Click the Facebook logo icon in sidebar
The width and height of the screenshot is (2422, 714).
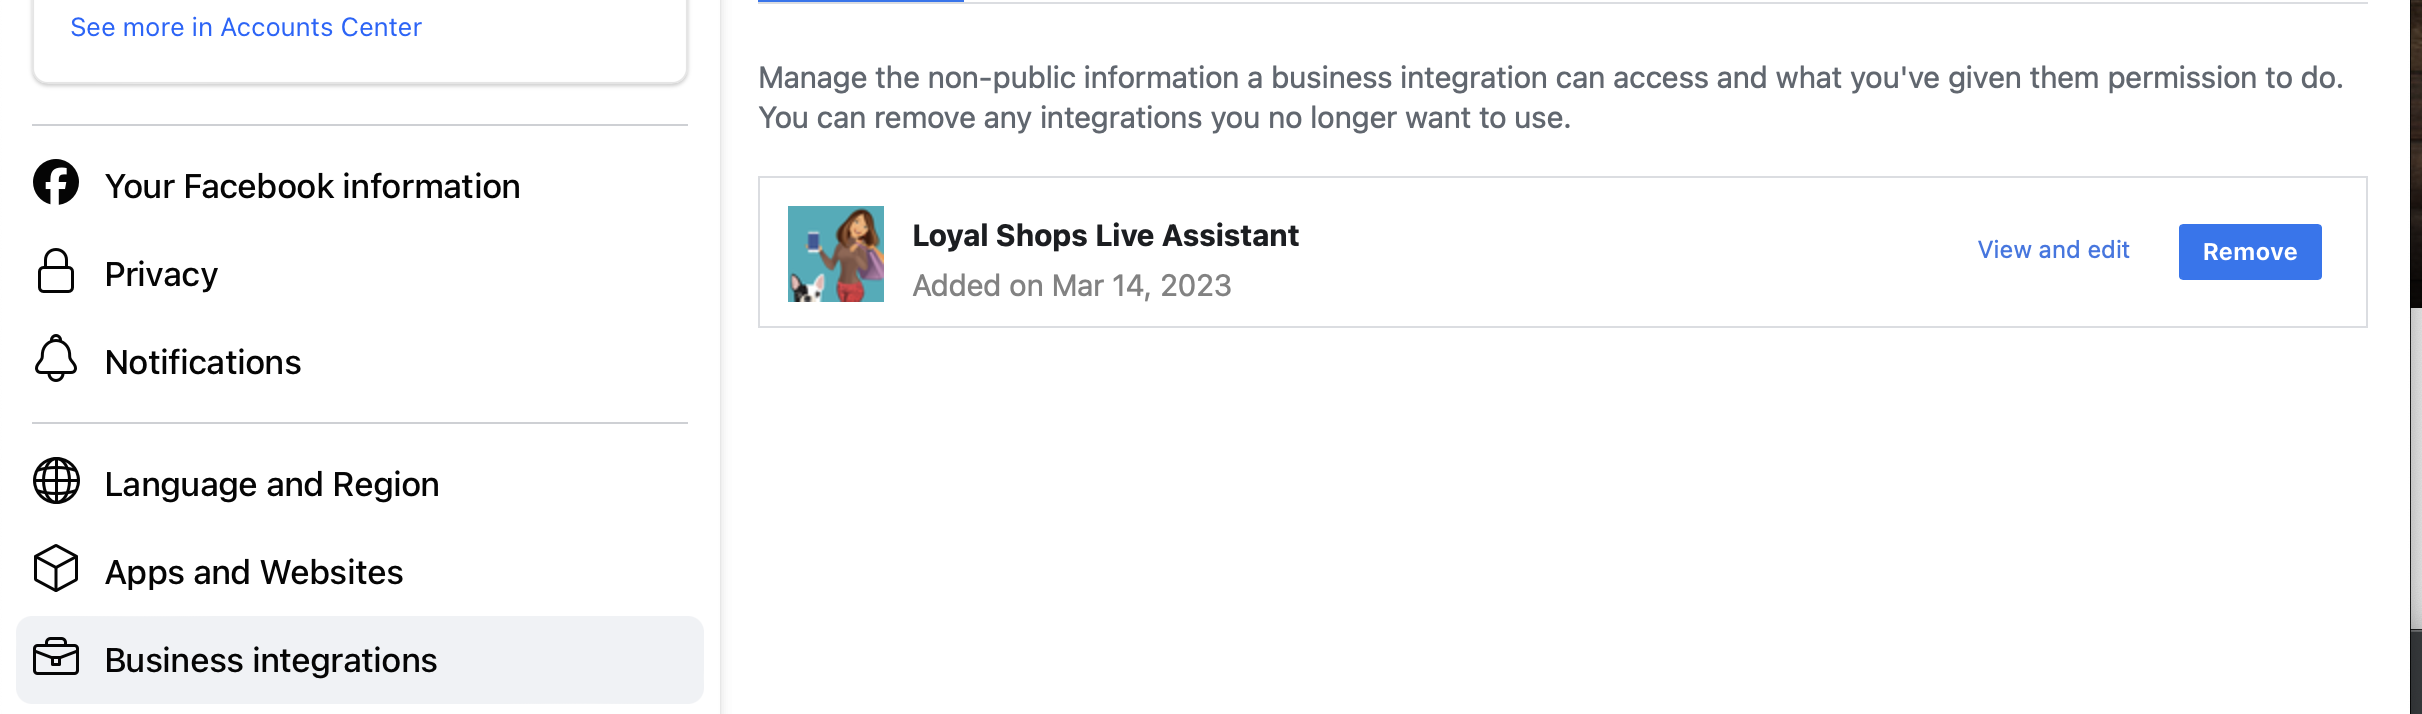(56, 183)
